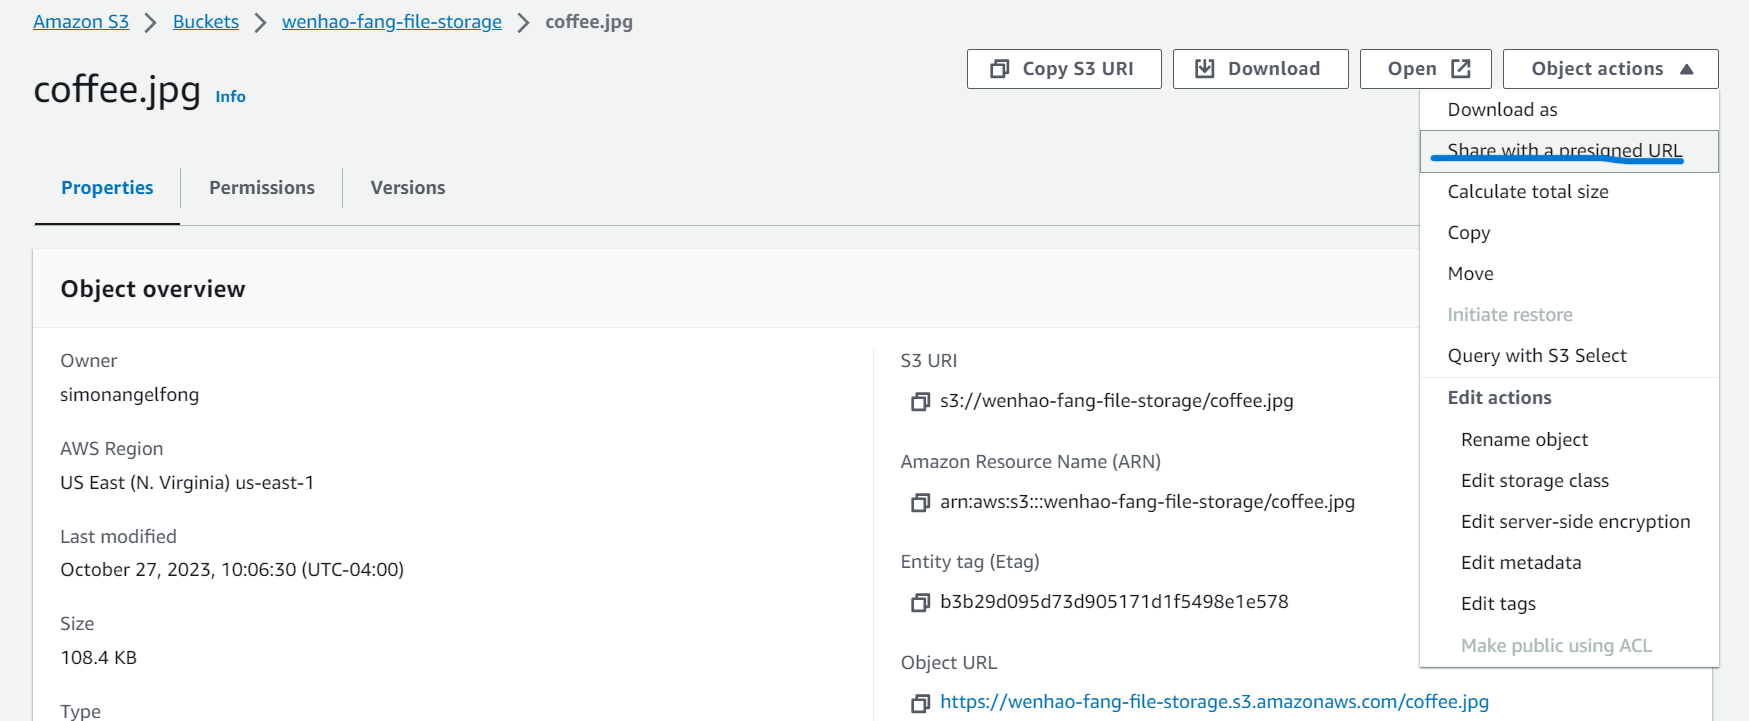Choose Calculate total size menu entry

click(1569, 192)
